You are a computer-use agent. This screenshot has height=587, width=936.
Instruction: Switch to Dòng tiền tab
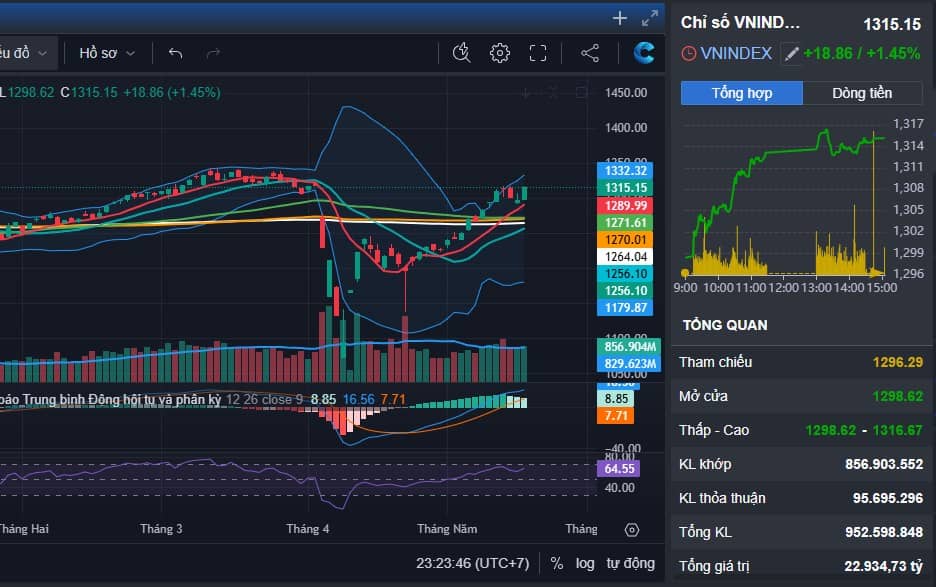[862, 93]
